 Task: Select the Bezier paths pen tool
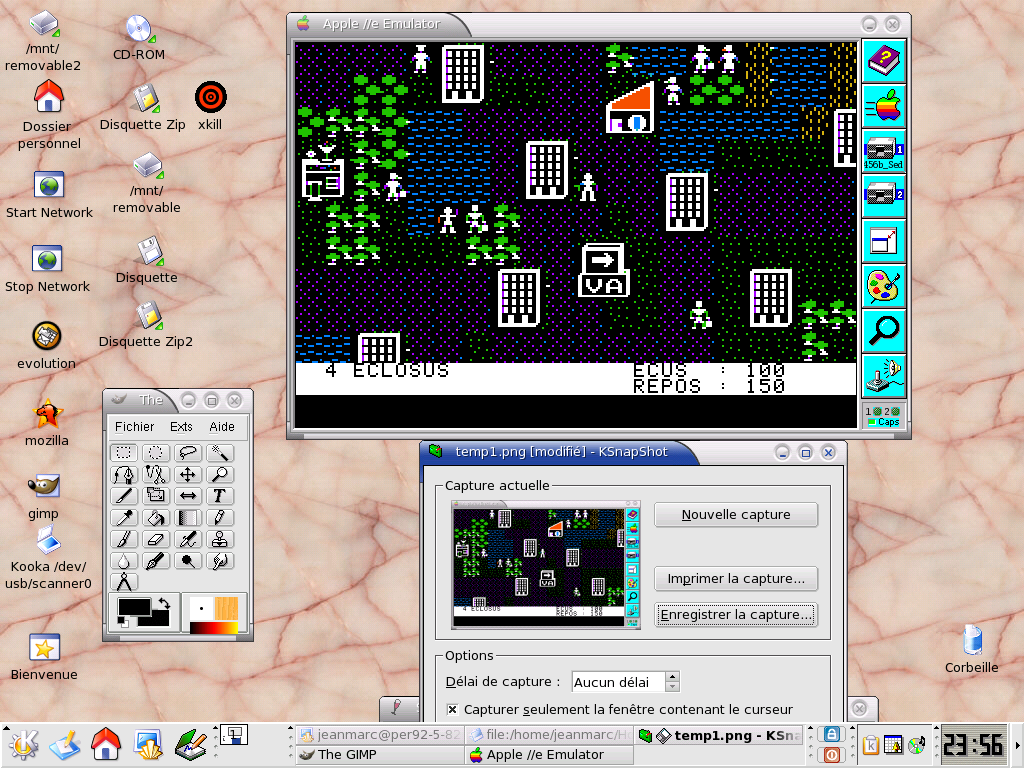[x=123, y=474]
